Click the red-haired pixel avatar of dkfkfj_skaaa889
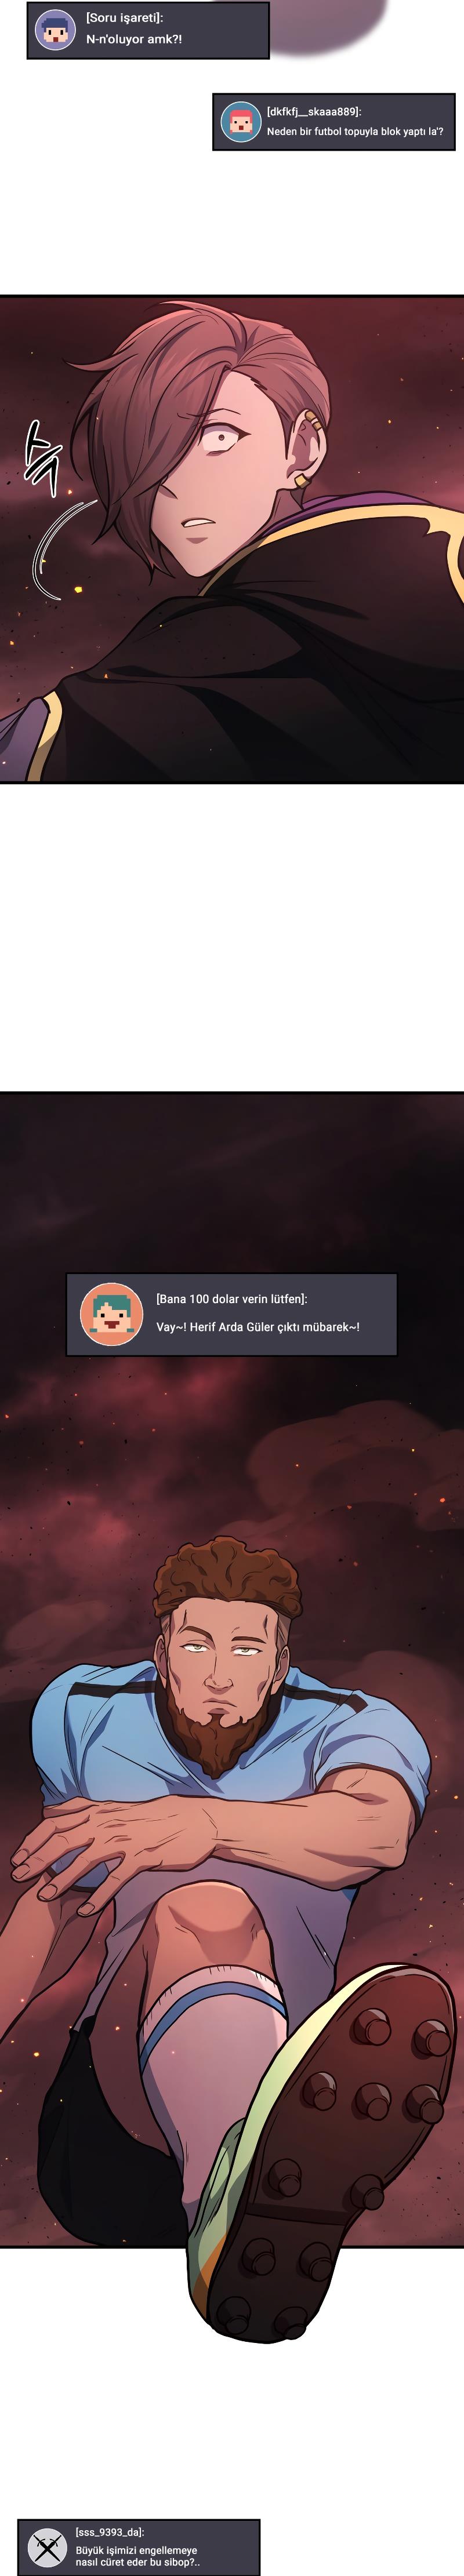Viewport: 464px width, 2576px height. click(240, 122)
